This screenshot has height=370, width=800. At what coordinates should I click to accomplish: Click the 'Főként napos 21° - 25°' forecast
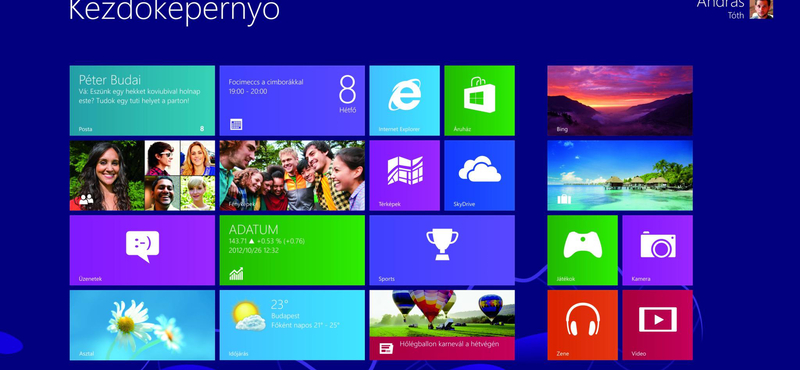click(305, 325)
